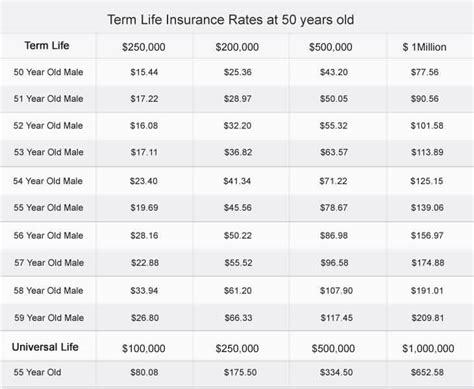Select the $101.58 rate cell

click(x=427, y=126)
